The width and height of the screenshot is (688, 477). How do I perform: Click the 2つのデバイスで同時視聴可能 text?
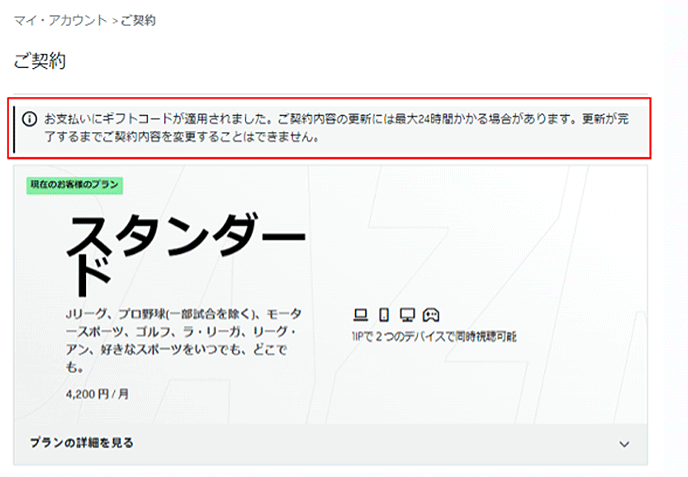pyautogui.click(x=434, y=337)
